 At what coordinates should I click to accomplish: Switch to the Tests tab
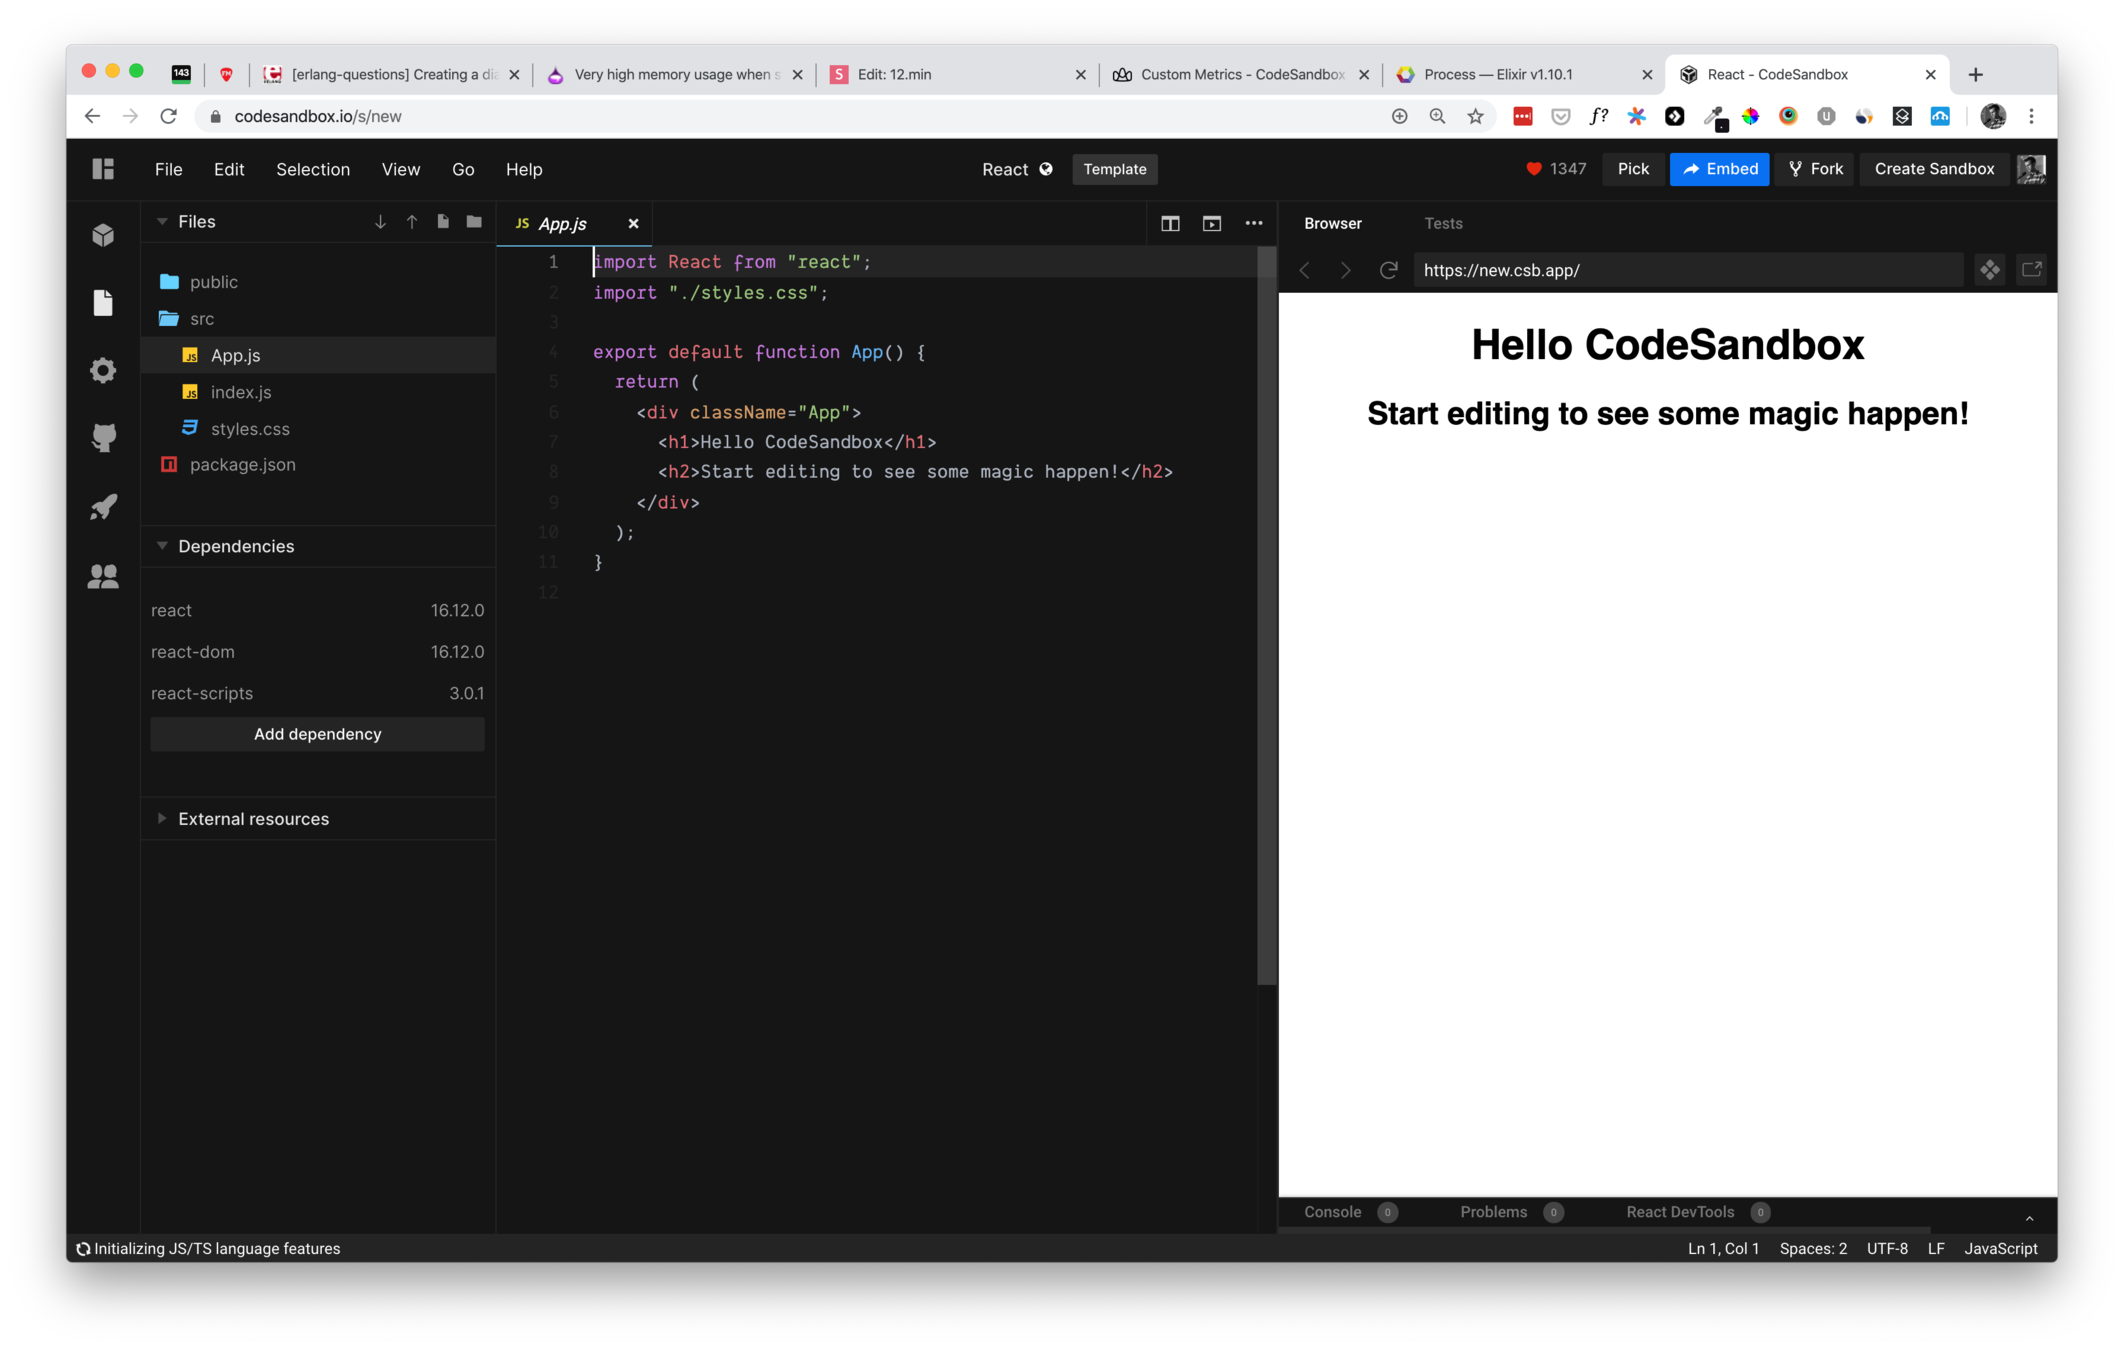1442,223
